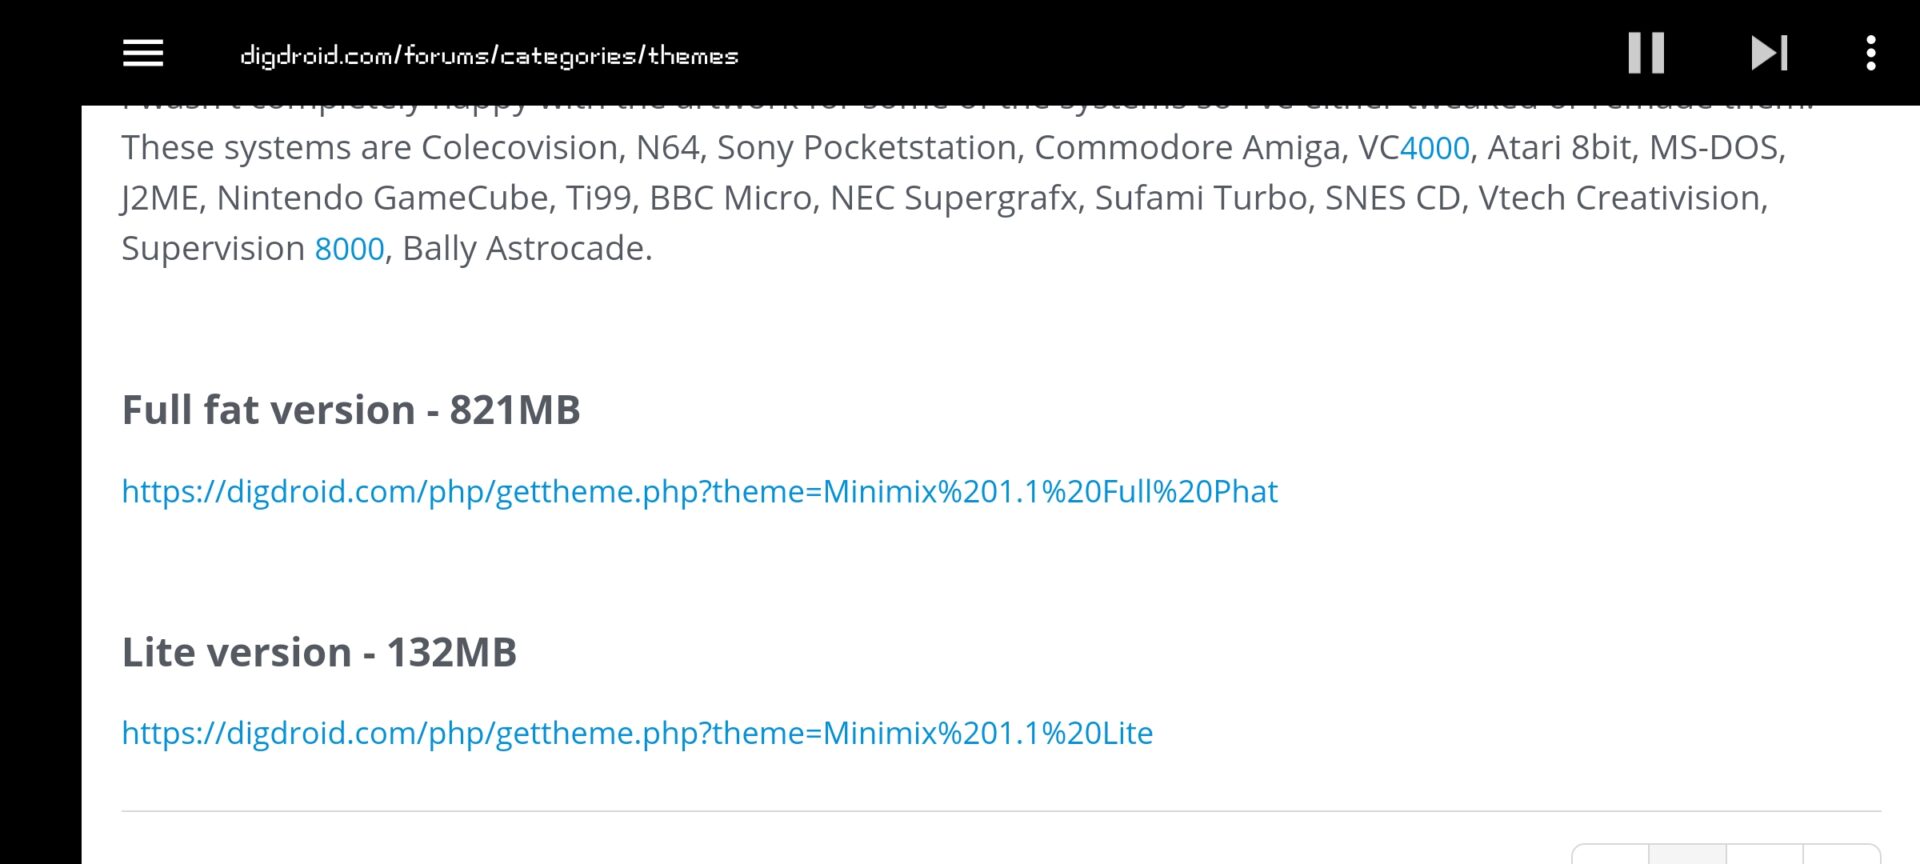Image resolution: width=1920 pixels, height=864 pixels.
Task: Open the Minimix Lite download link
Action: click(637, 733)
